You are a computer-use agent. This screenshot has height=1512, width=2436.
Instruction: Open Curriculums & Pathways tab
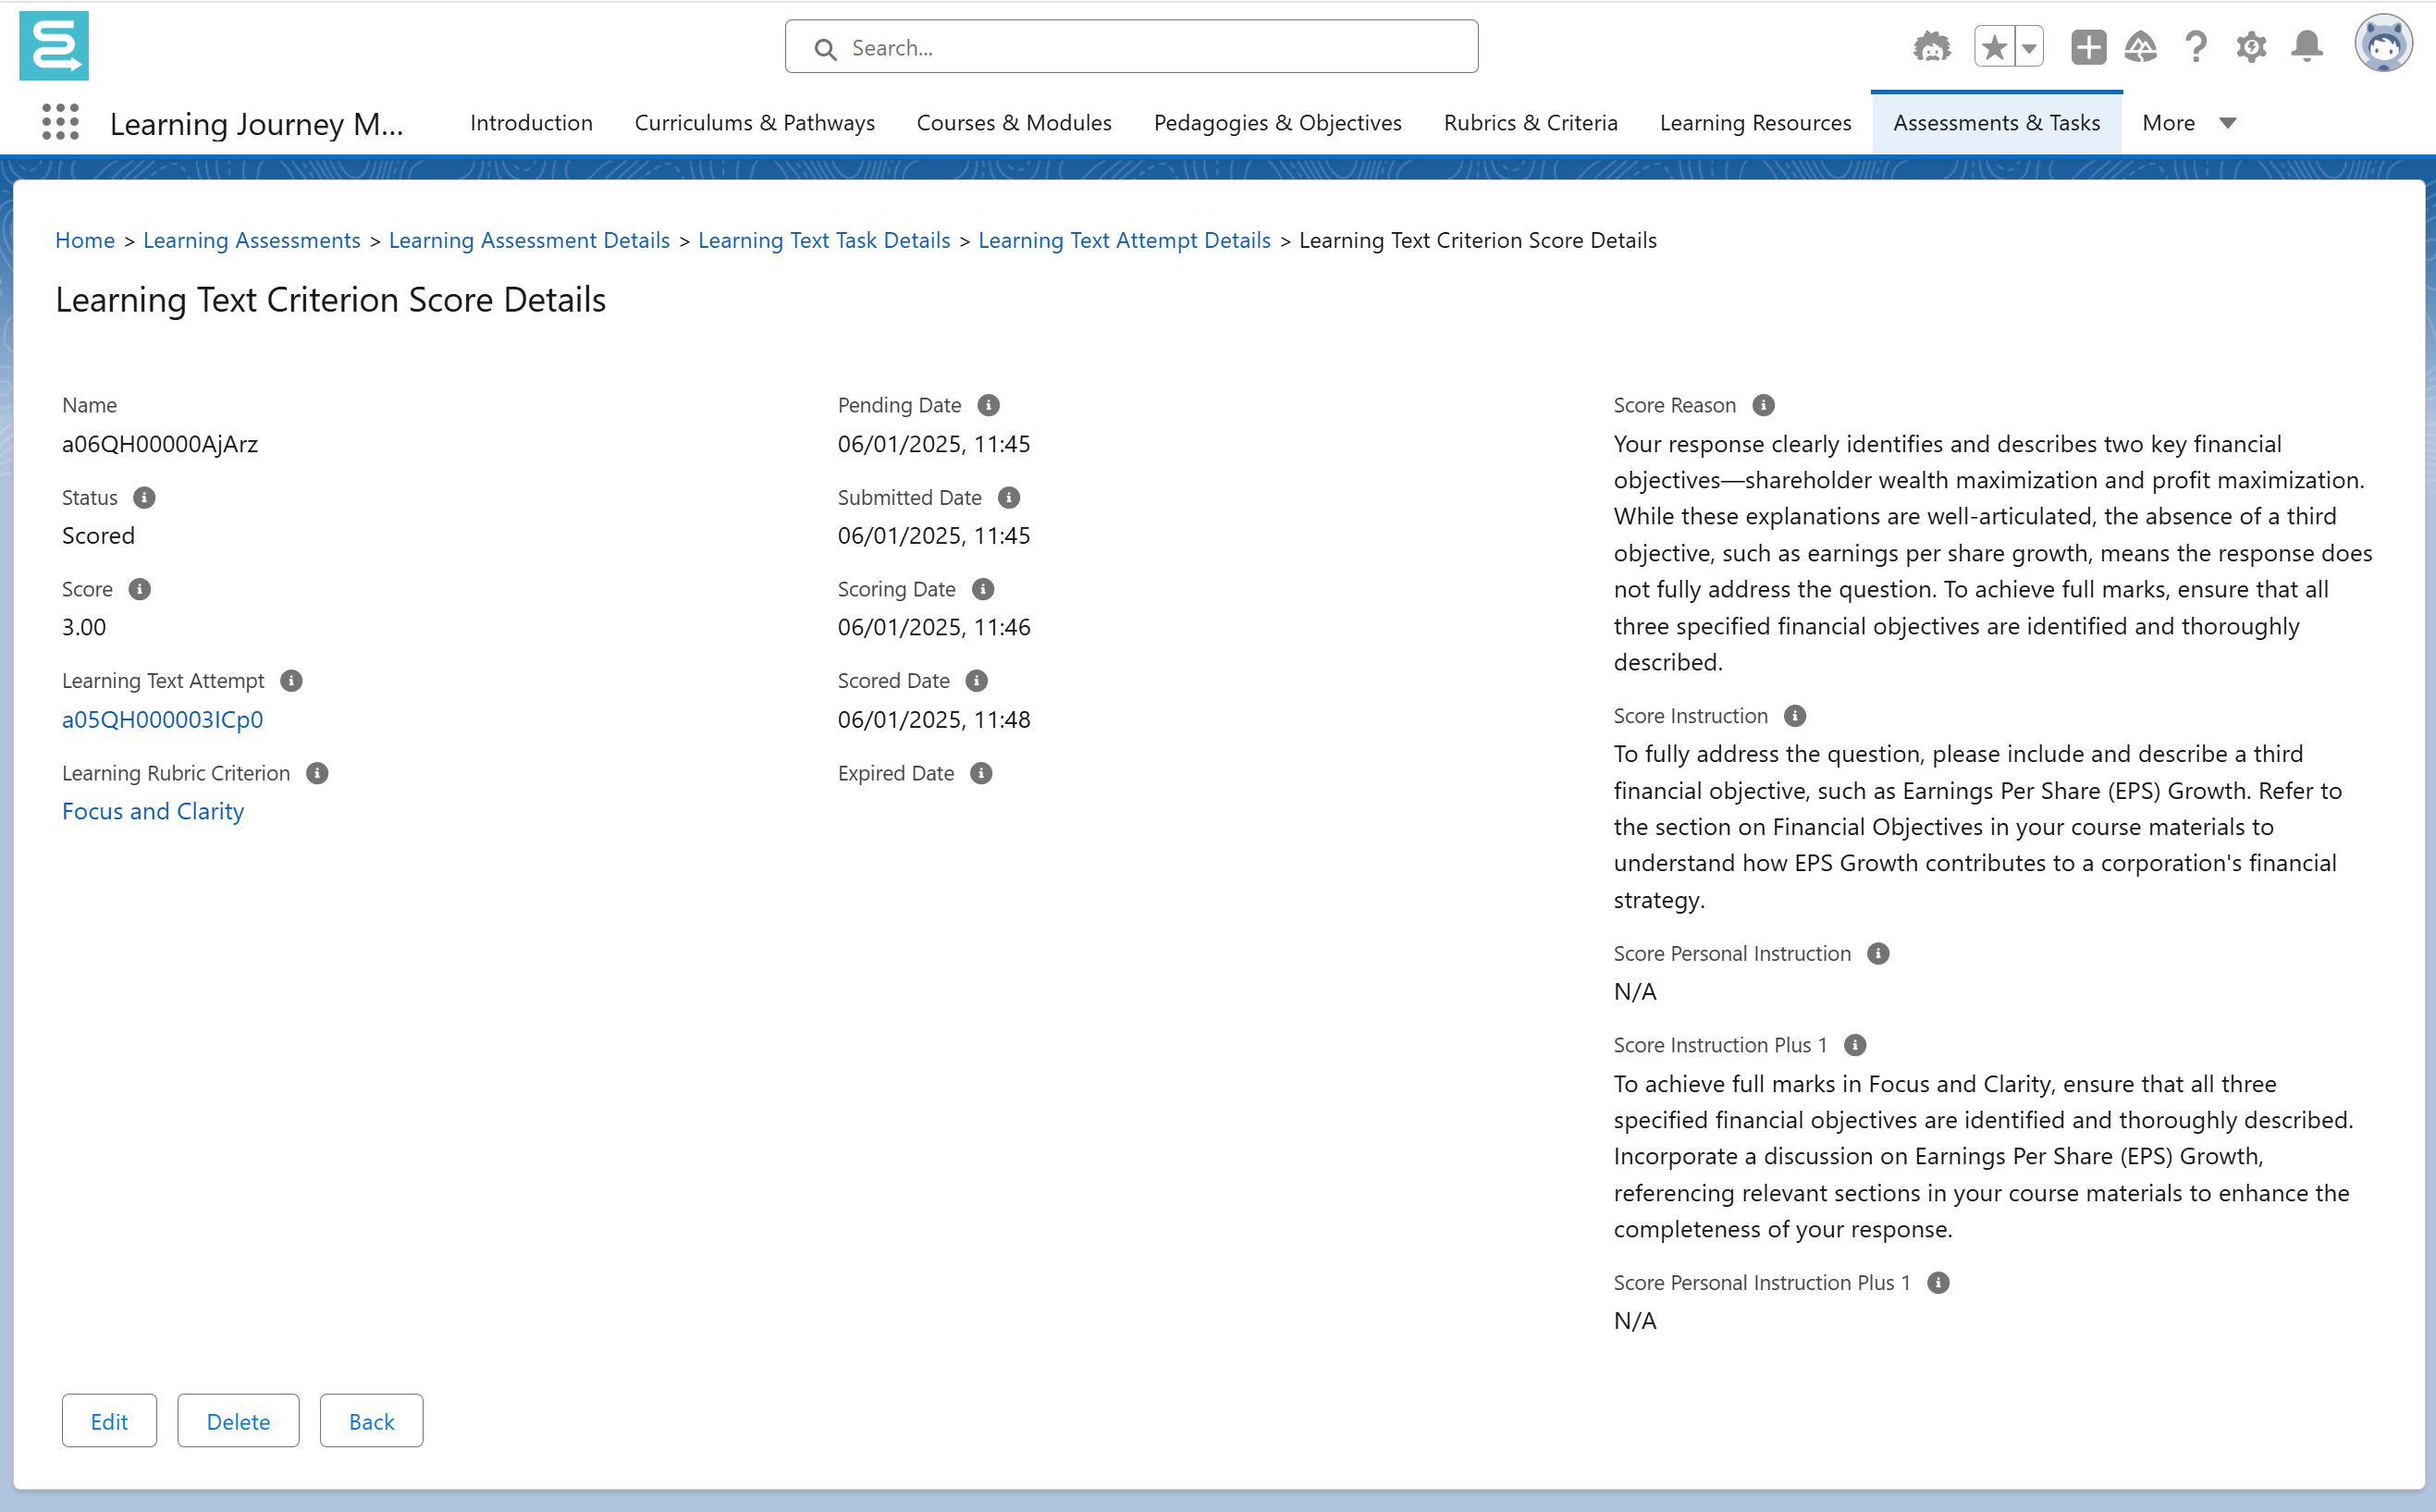click(x=754, y=123)
